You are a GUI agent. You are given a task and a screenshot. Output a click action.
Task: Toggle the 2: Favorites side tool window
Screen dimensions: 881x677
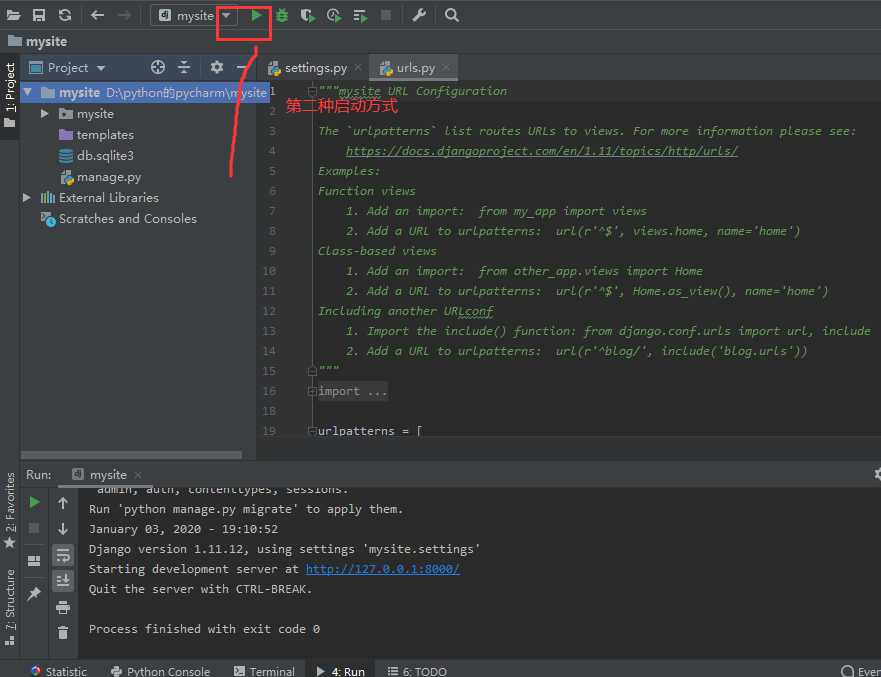[10, 510]
